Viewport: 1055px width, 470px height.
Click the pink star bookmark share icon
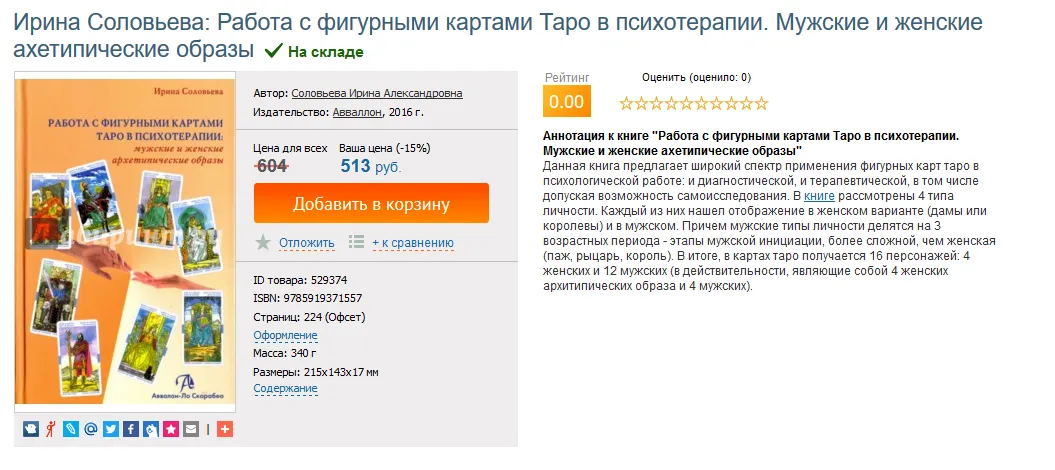(170, 429)
